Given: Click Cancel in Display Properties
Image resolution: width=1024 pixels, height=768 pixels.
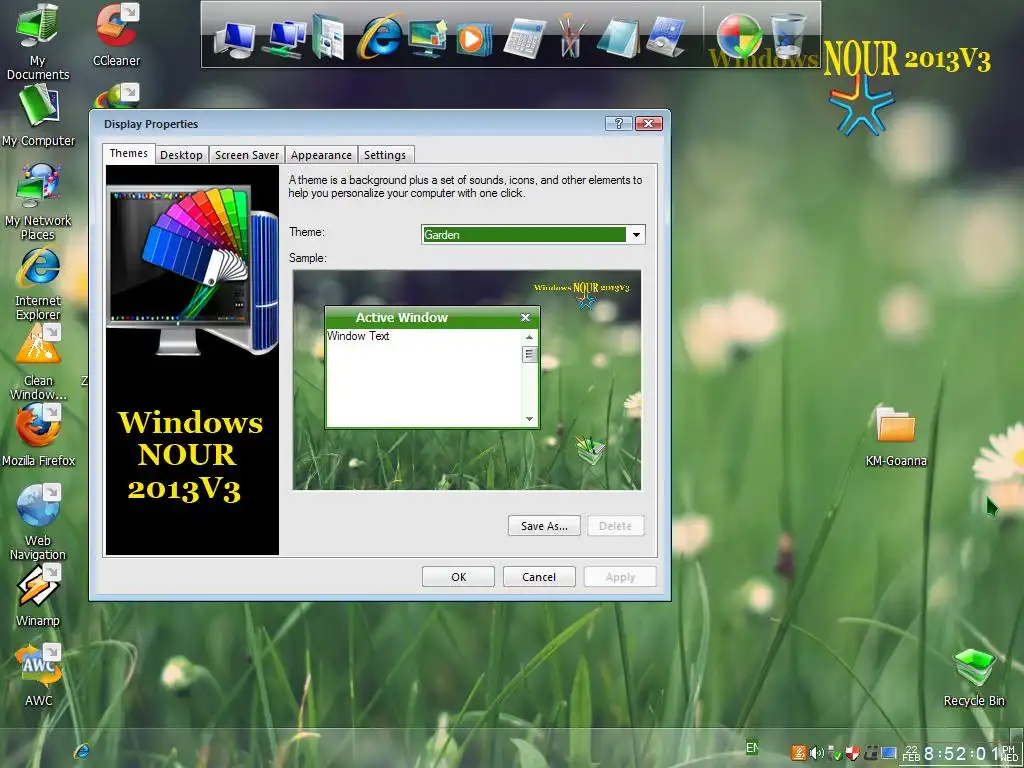Looking at the screenshot, I should [539, 577].
